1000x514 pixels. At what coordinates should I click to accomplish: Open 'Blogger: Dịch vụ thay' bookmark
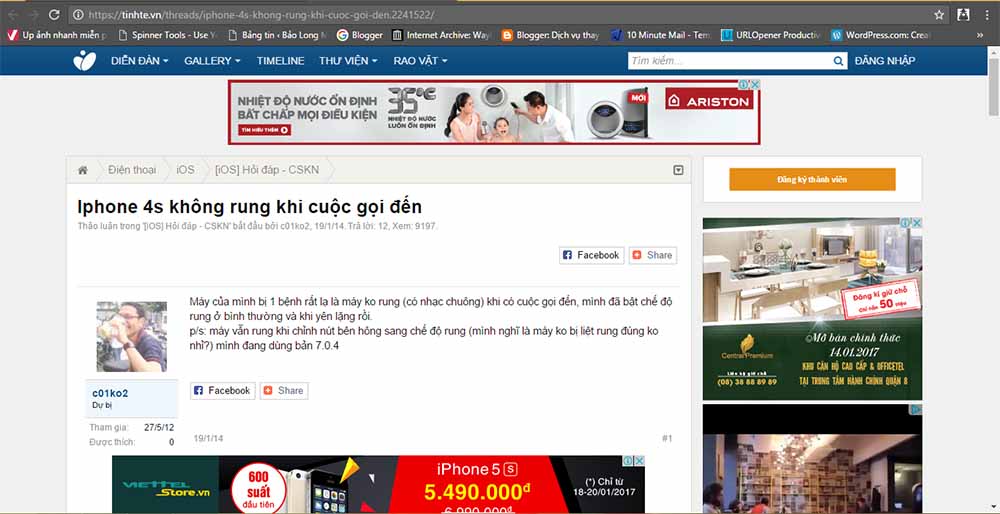click(x=551, y=35)
